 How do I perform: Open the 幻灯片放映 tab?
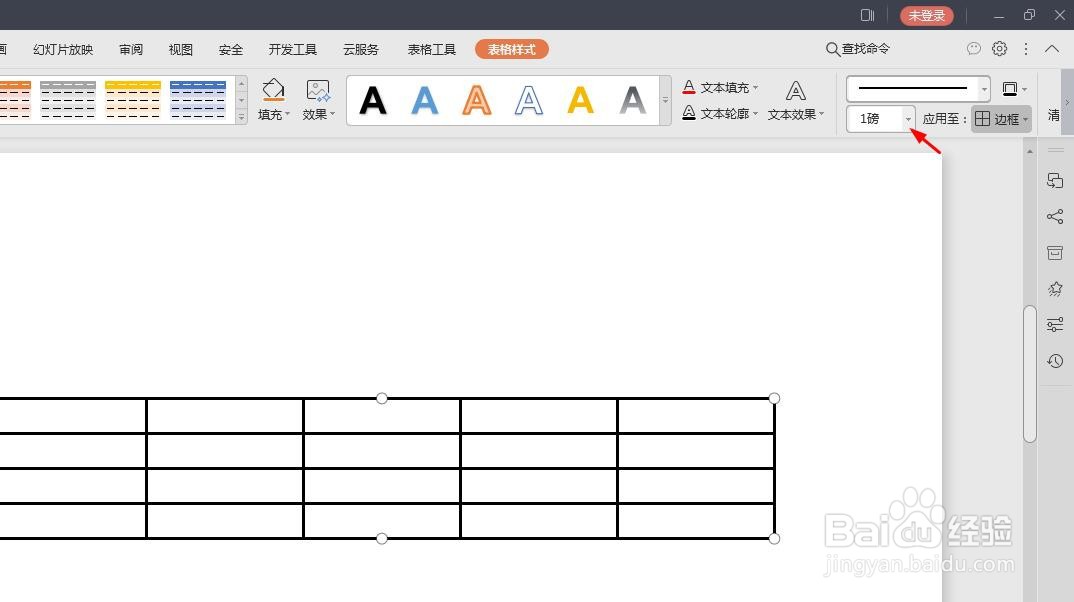click(x=63, y=49)
